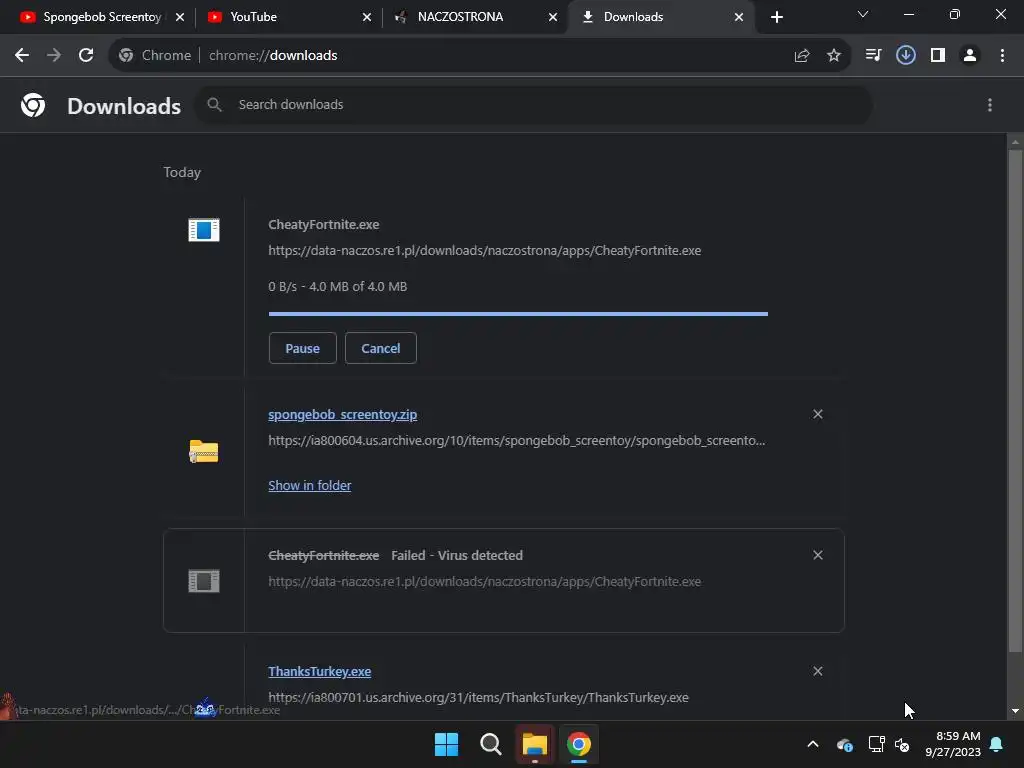
Task: Open the downloads bubble icon in toolbar
Action: point(906,56)
